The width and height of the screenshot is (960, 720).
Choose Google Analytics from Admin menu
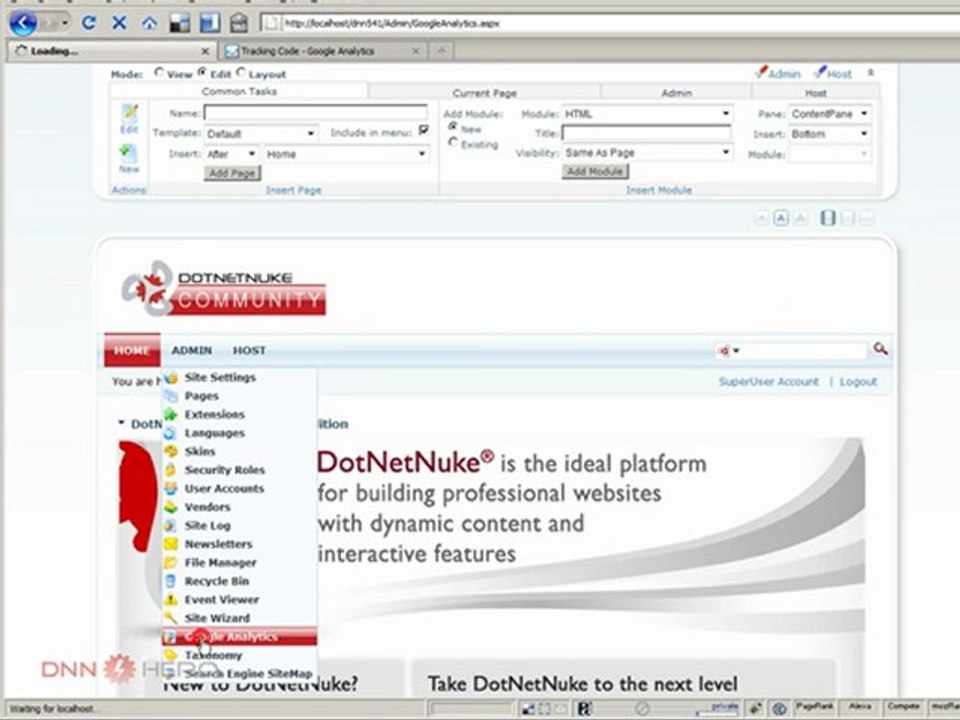239,637
